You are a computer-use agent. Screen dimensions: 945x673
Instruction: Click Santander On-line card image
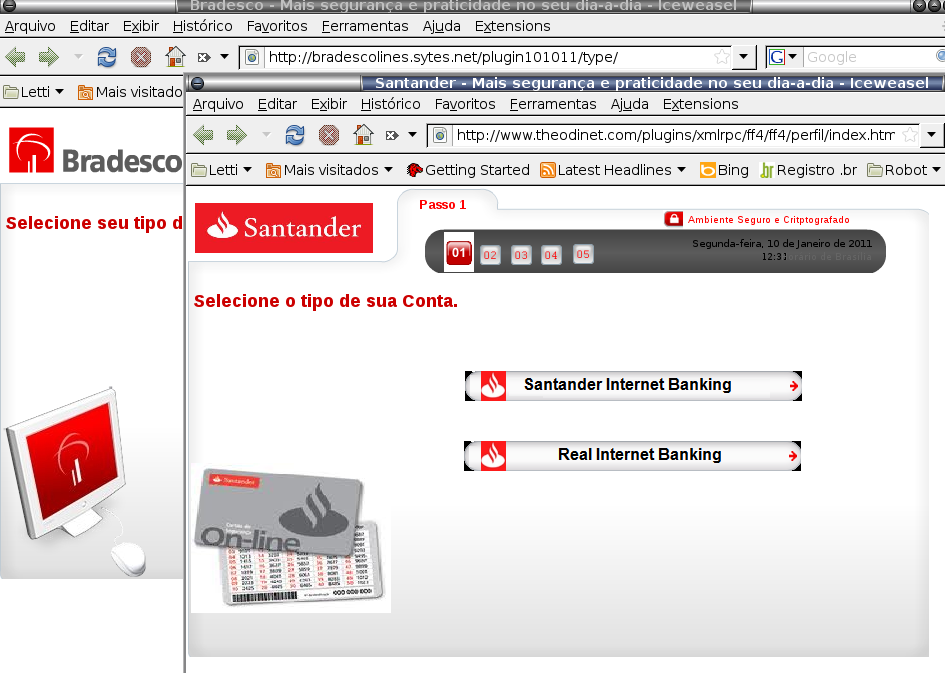[291, 537]
